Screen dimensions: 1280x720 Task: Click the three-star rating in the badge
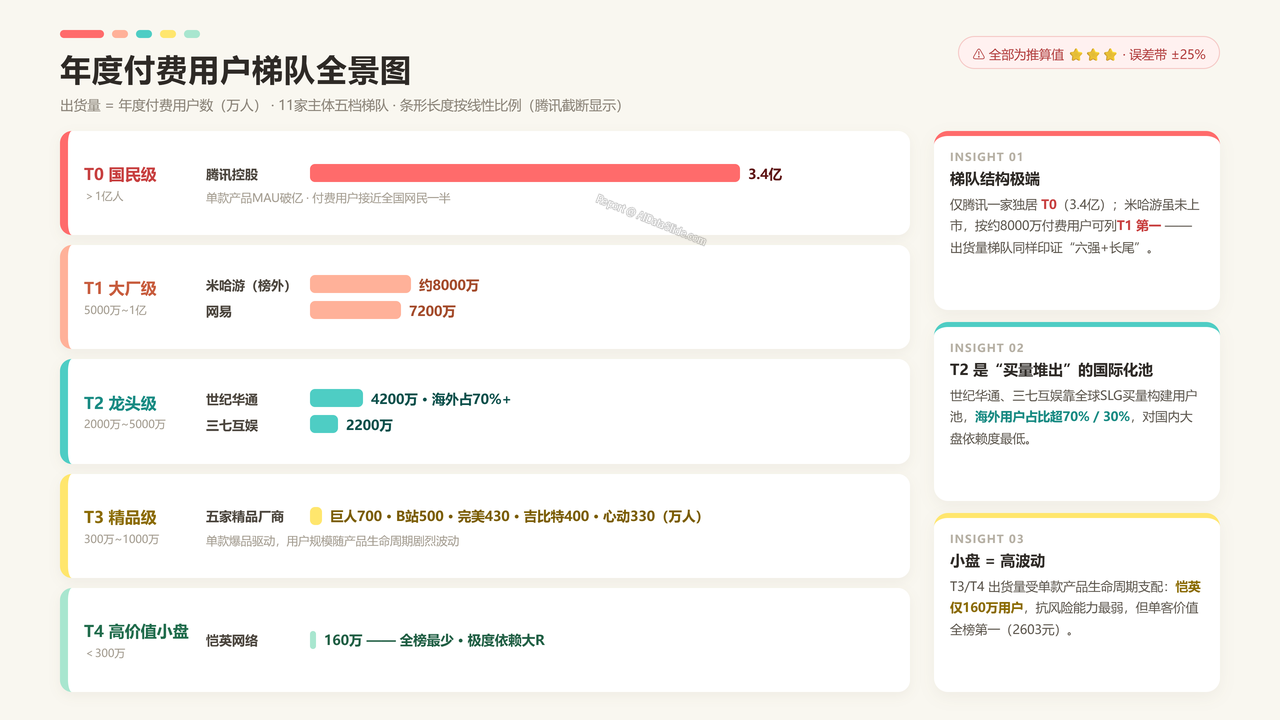pyautogui.click(x=1093, y=55)
